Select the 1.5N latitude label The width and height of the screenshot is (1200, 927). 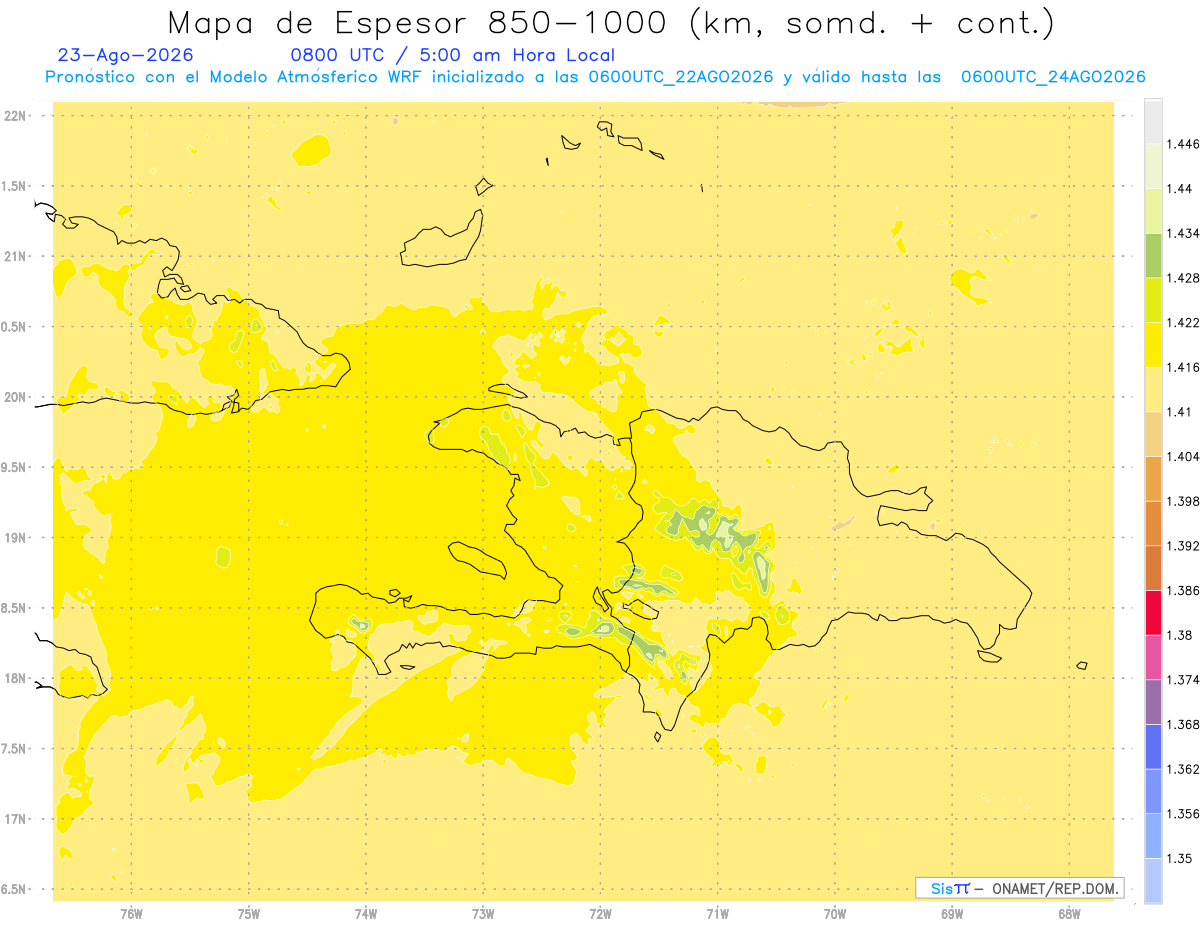(x=15, y=186)
